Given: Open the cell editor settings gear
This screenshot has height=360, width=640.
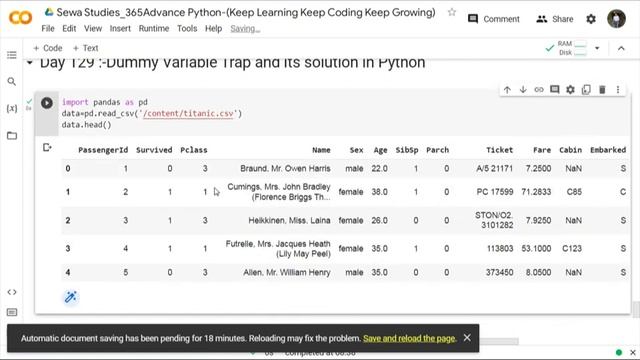Looking at the screenshot, I should 570,90.
